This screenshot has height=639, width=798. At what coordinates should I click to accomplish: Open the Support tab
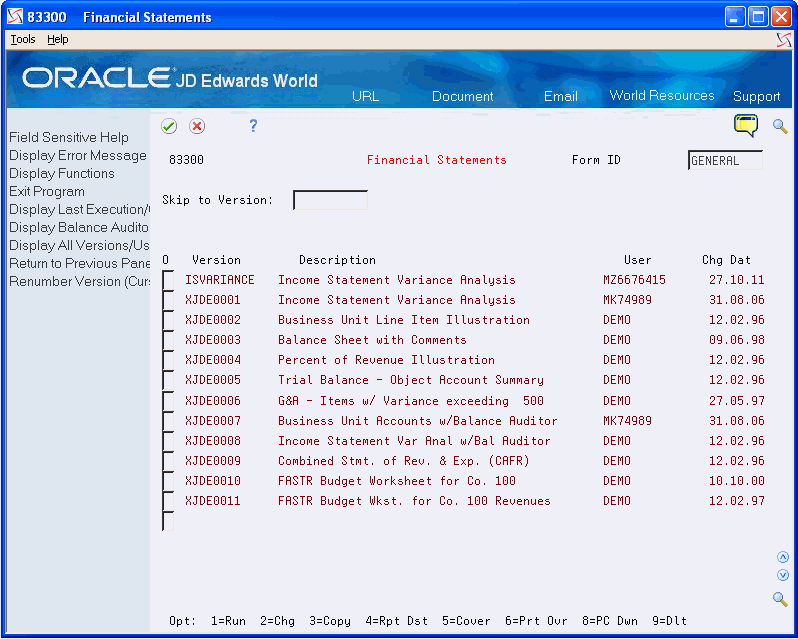pyautogui.click(x=756, y=97)
